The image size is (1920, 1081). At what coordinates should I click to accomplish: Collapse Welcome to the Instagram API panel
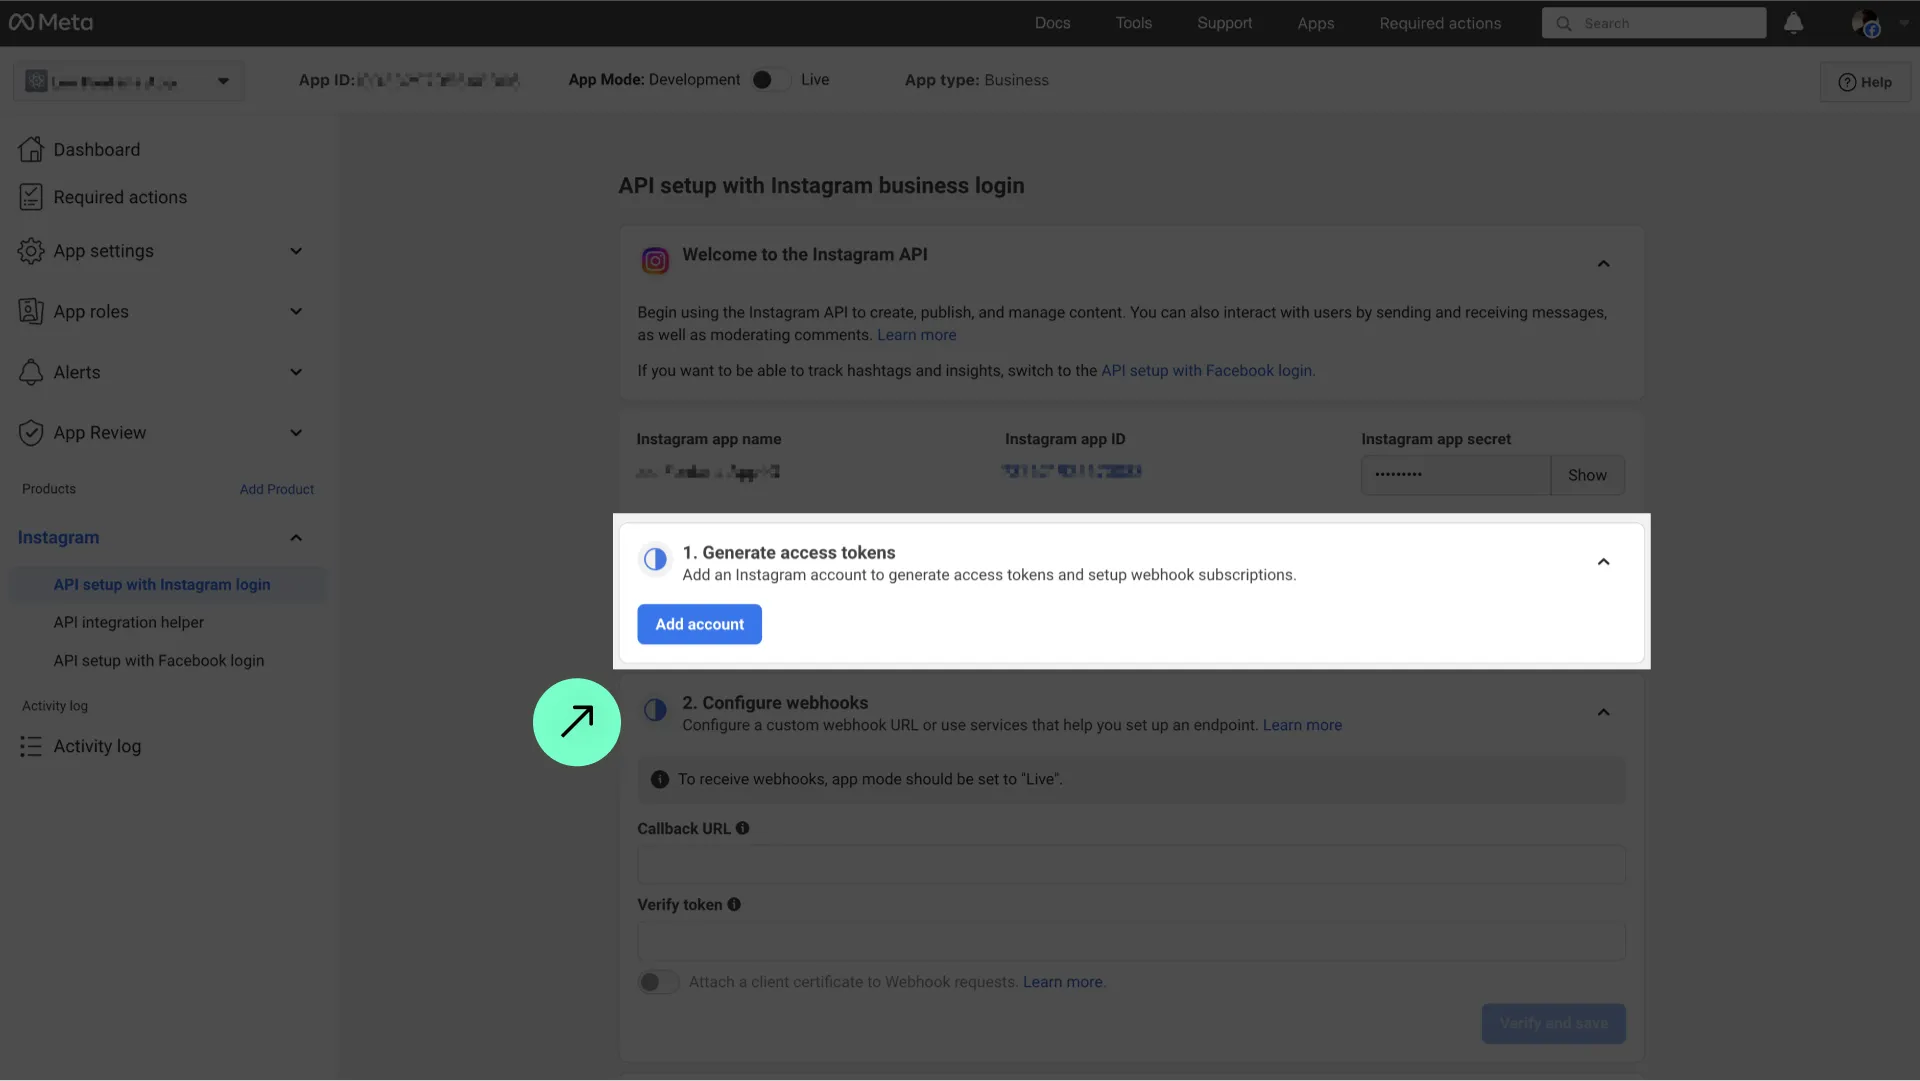coord(1603,264)
